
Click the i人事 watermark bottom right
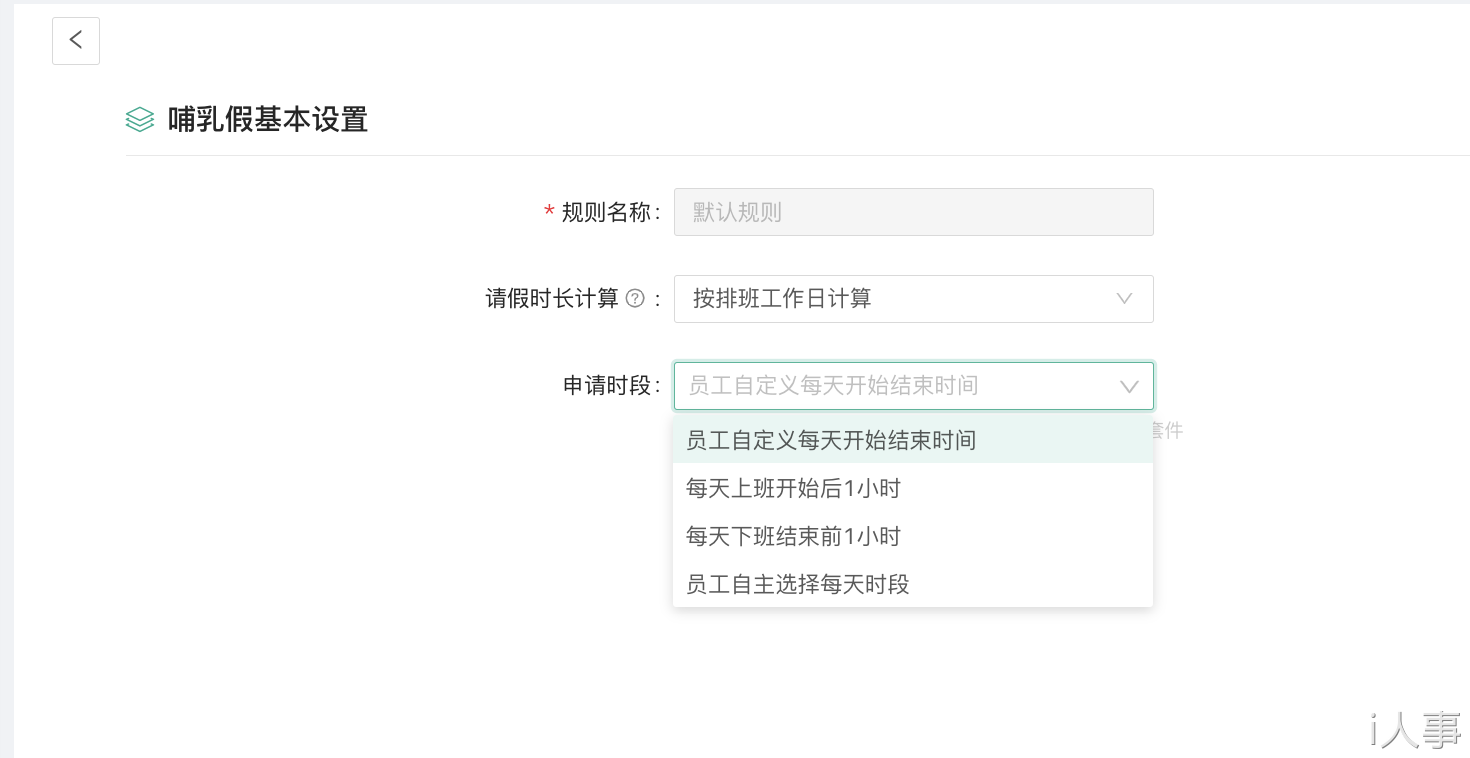(1413, 731)
